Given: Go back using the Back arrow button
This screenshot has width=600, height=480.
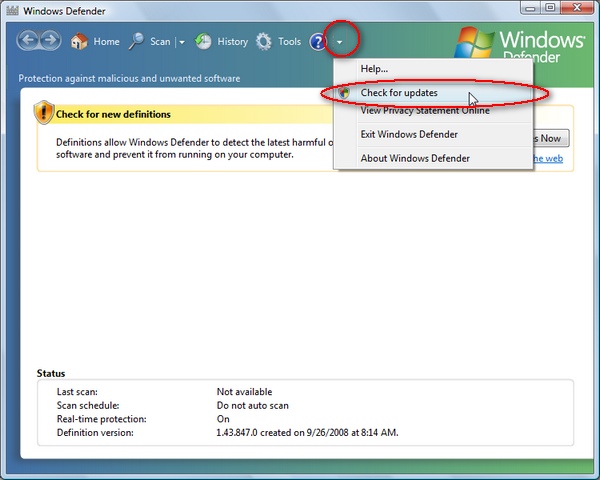Looking at the screenshot, I should click(x=28, y=40).
